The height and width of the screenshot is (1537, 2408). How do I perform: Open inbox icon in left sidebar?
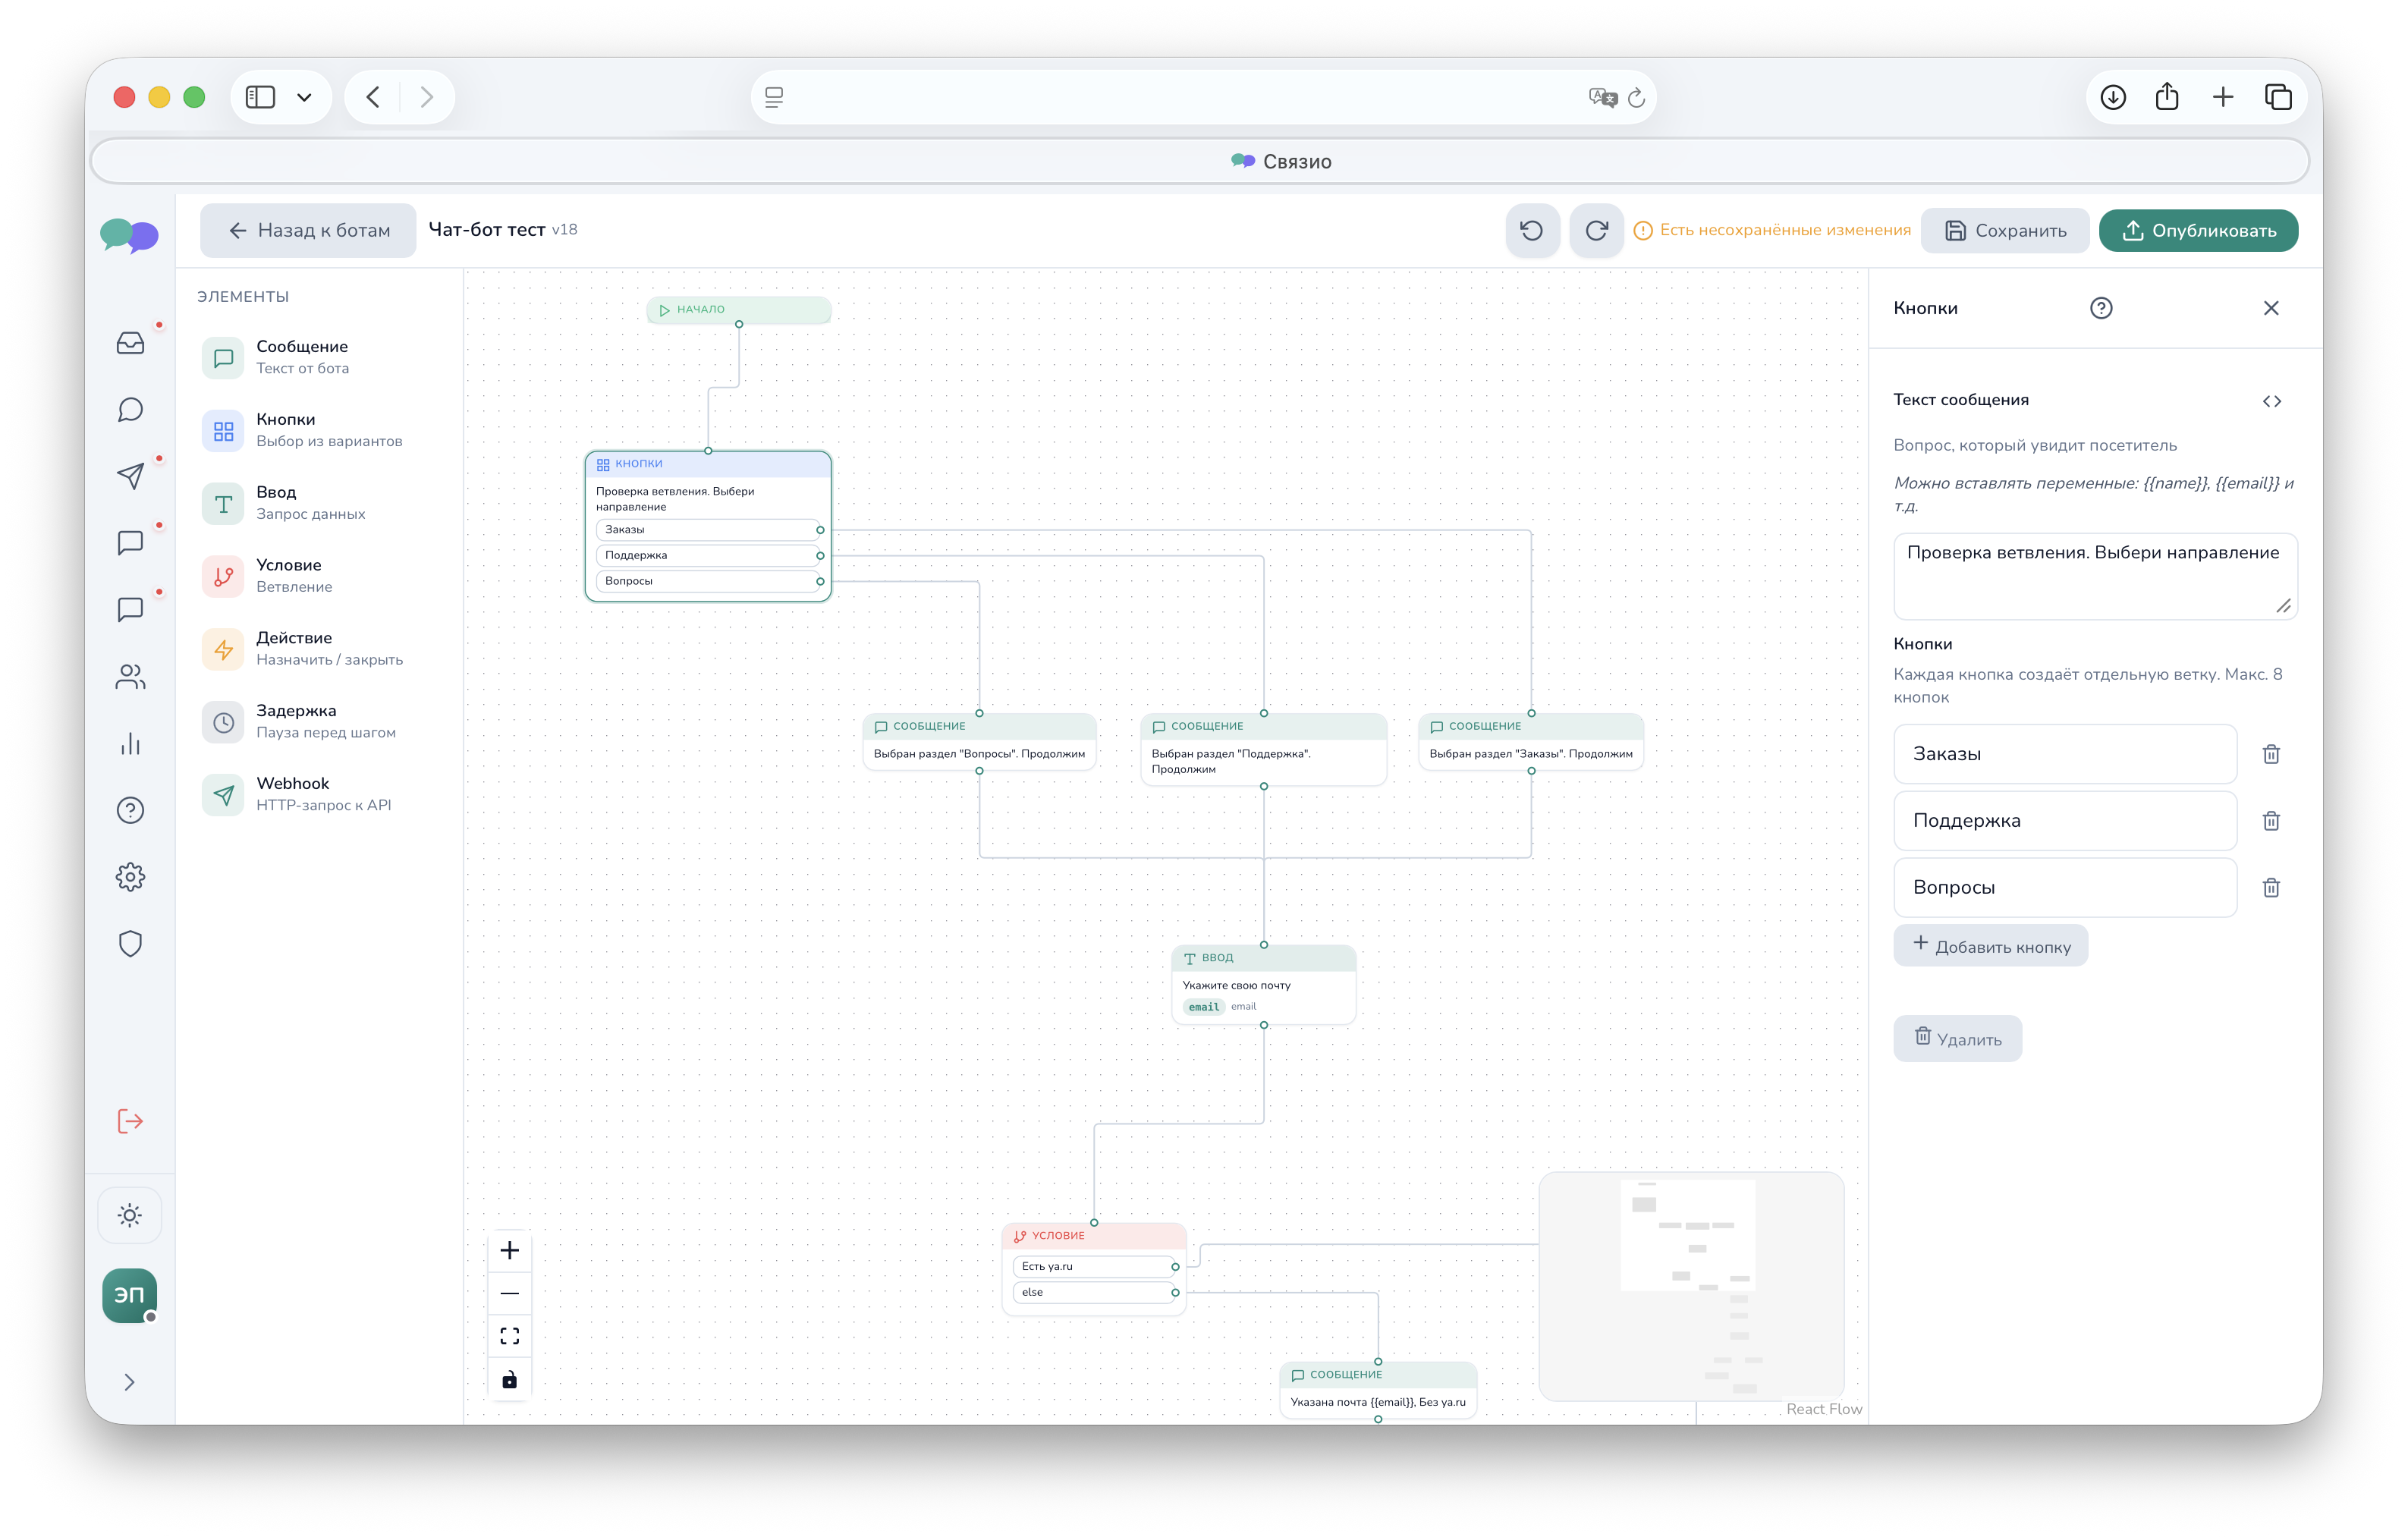tap(130, 343)
